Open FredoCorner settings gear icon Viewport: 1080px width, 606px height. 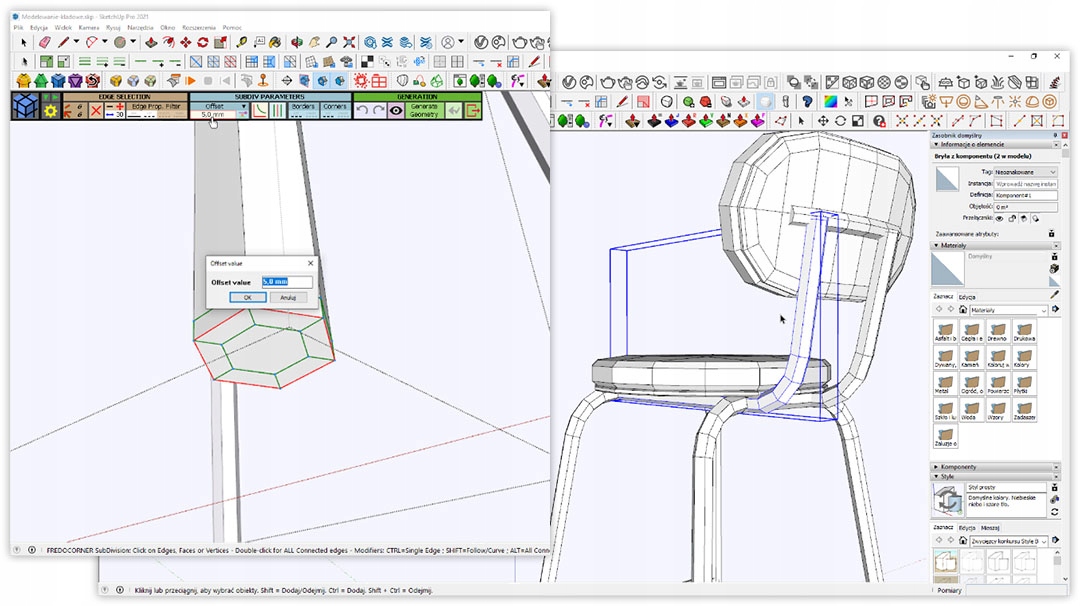(x=50, y=112)
